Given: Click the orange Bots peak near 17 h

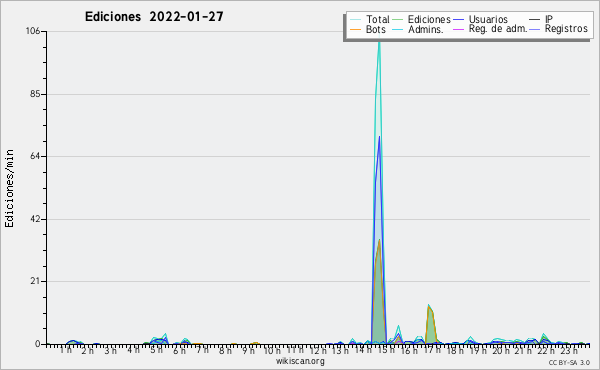Looking at the screenshot, I should pyautogui.click(x=429, y=307).
